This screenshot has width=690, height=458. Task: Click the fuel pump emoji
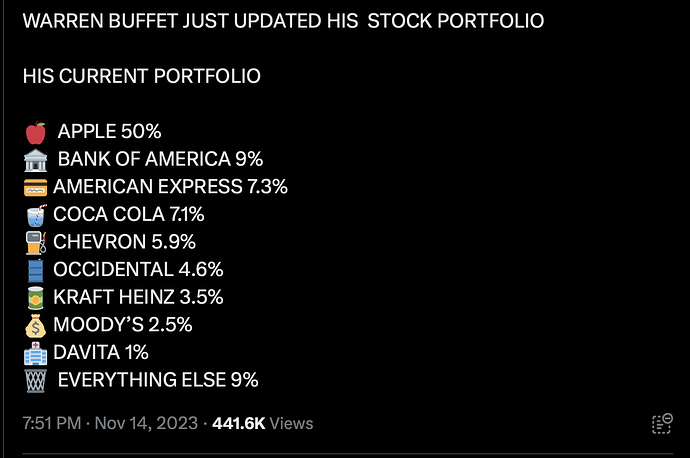(x=36, y=243)
